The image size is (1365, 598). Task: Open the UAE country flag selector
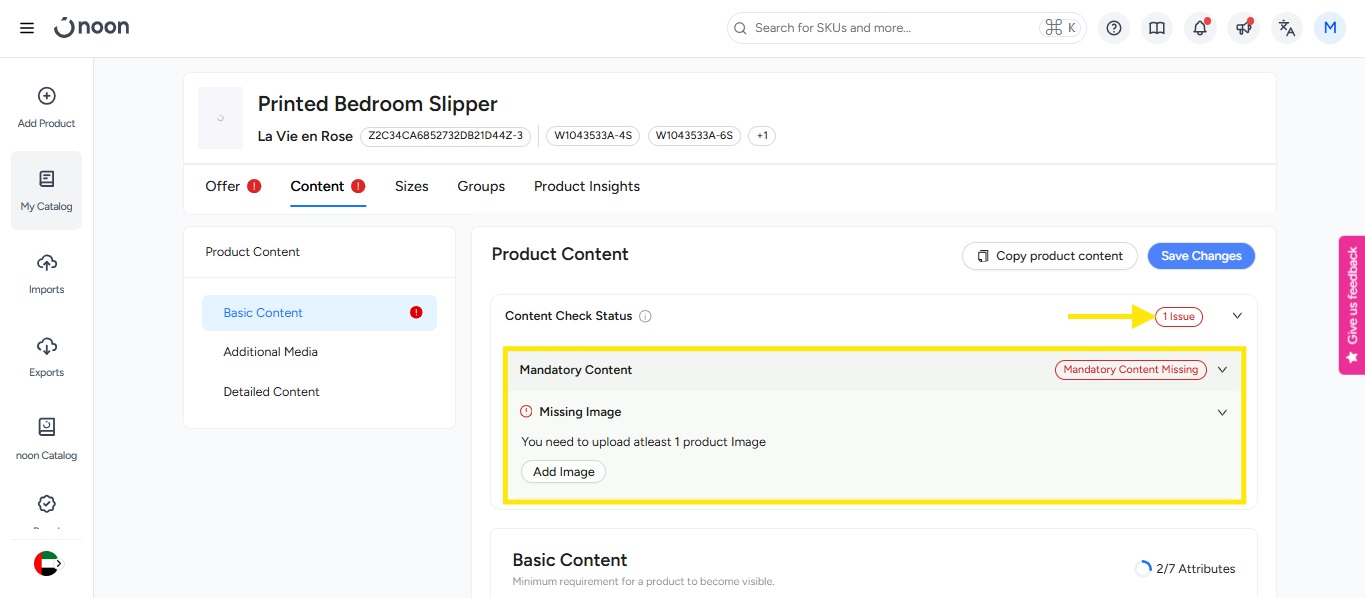46,563
